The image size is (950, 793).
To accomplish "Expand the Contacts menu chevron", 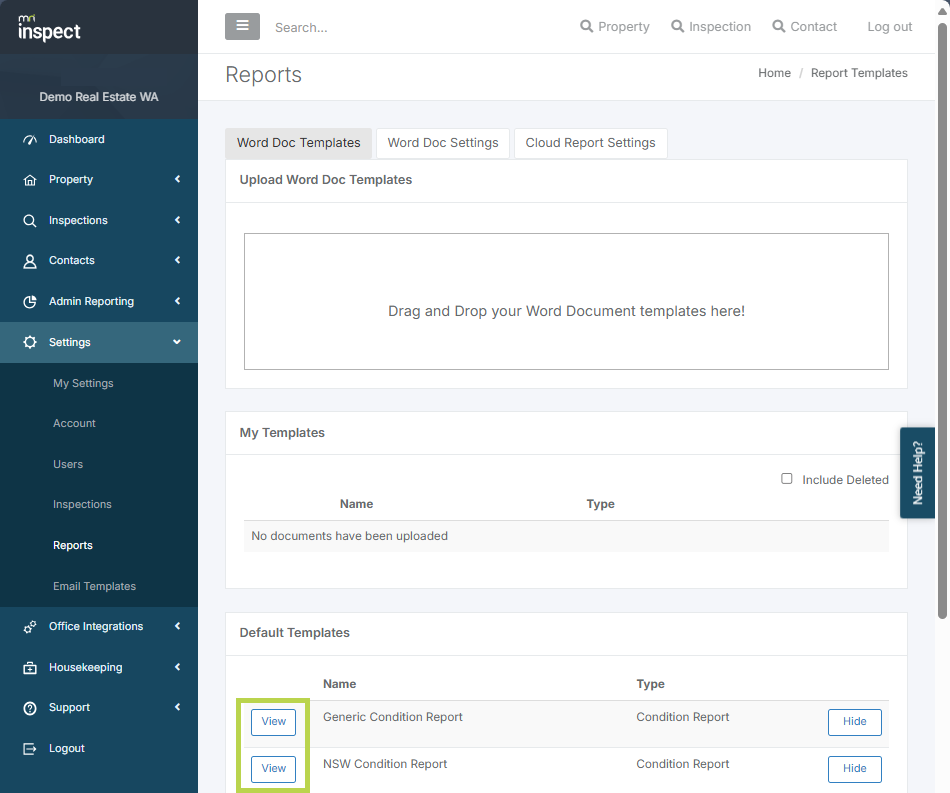I will point(178,260).
